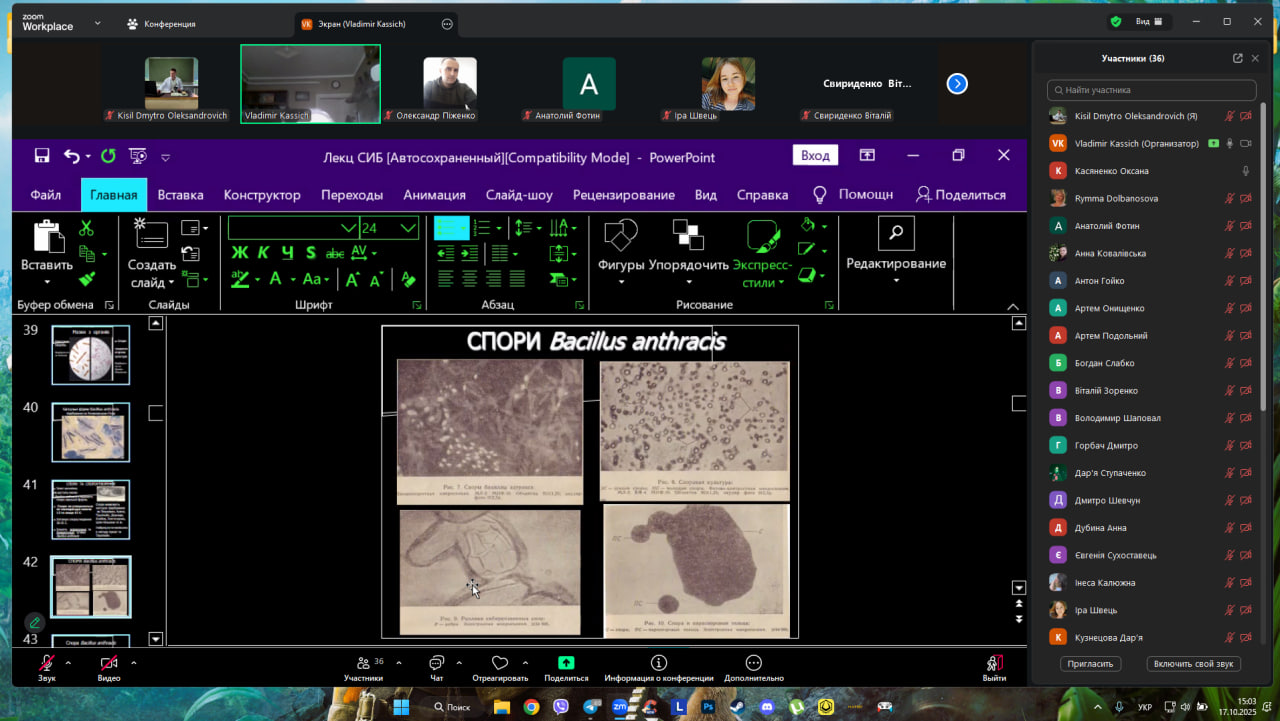Open the Participants (Участники) icon in toolbar
The image size is (1280, 721).
tap(362, 663)
